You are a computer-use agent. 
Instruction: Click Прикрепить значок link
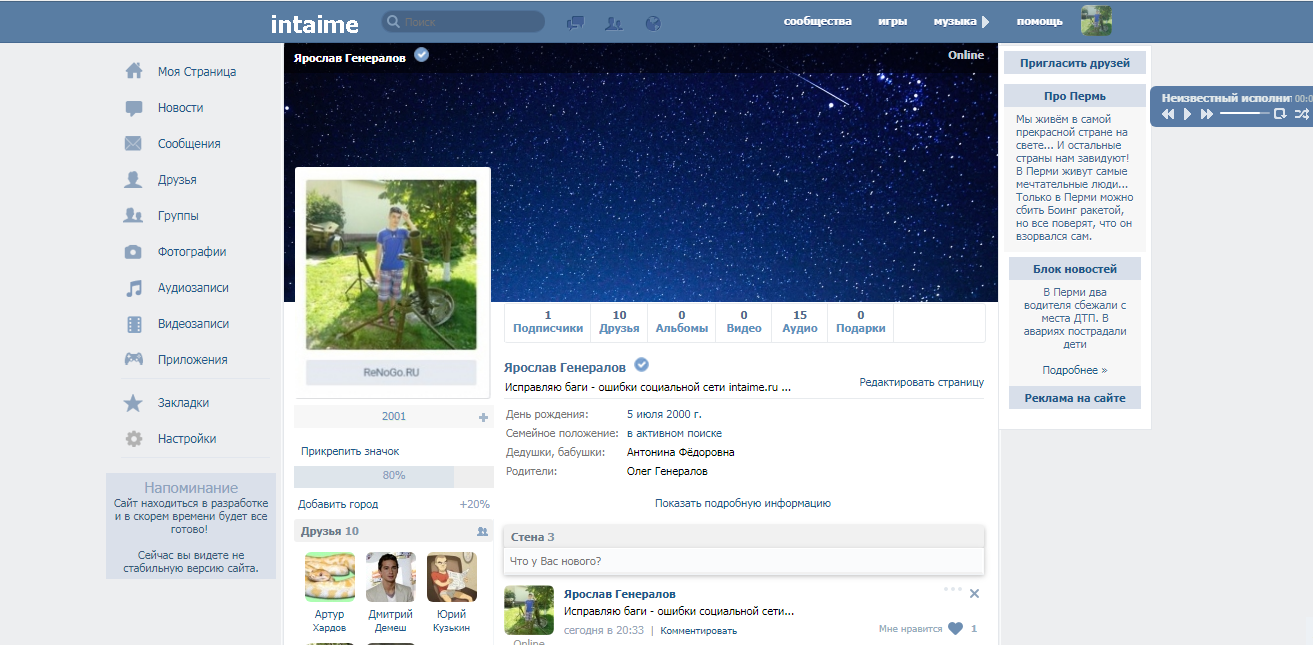350,451
